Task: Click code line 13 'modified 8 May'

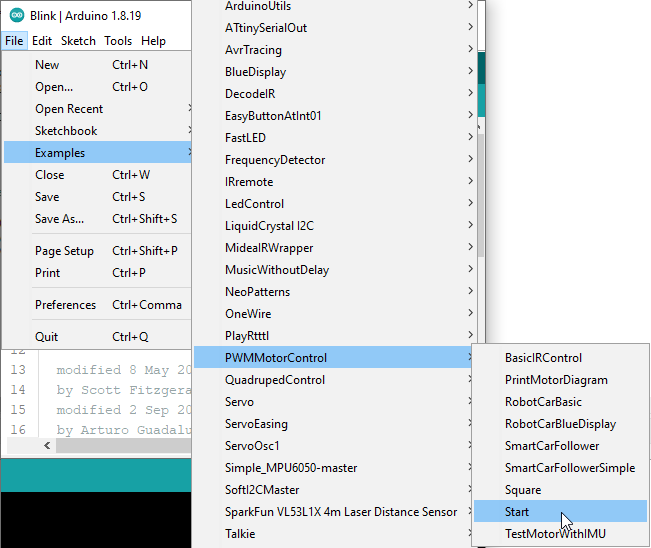Action: pyautogui.click(x=124, y=370)
